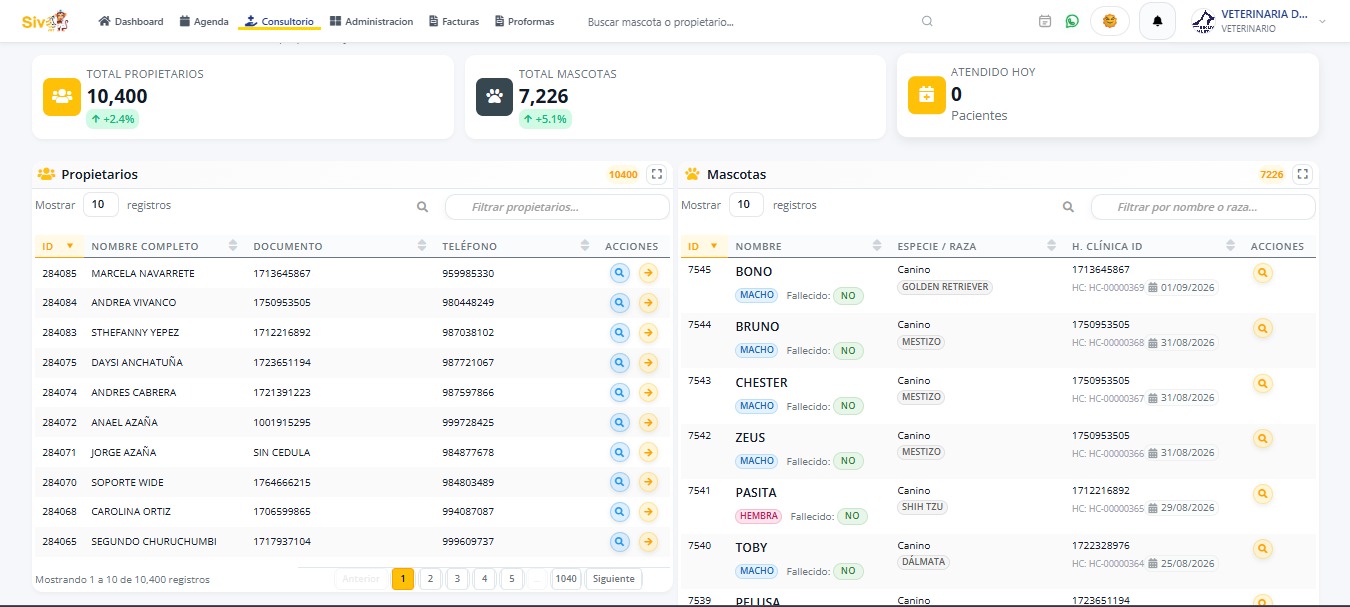Click the Siguiente pagination button
Screen dimensions: 1350x607
tap(613, 578)
